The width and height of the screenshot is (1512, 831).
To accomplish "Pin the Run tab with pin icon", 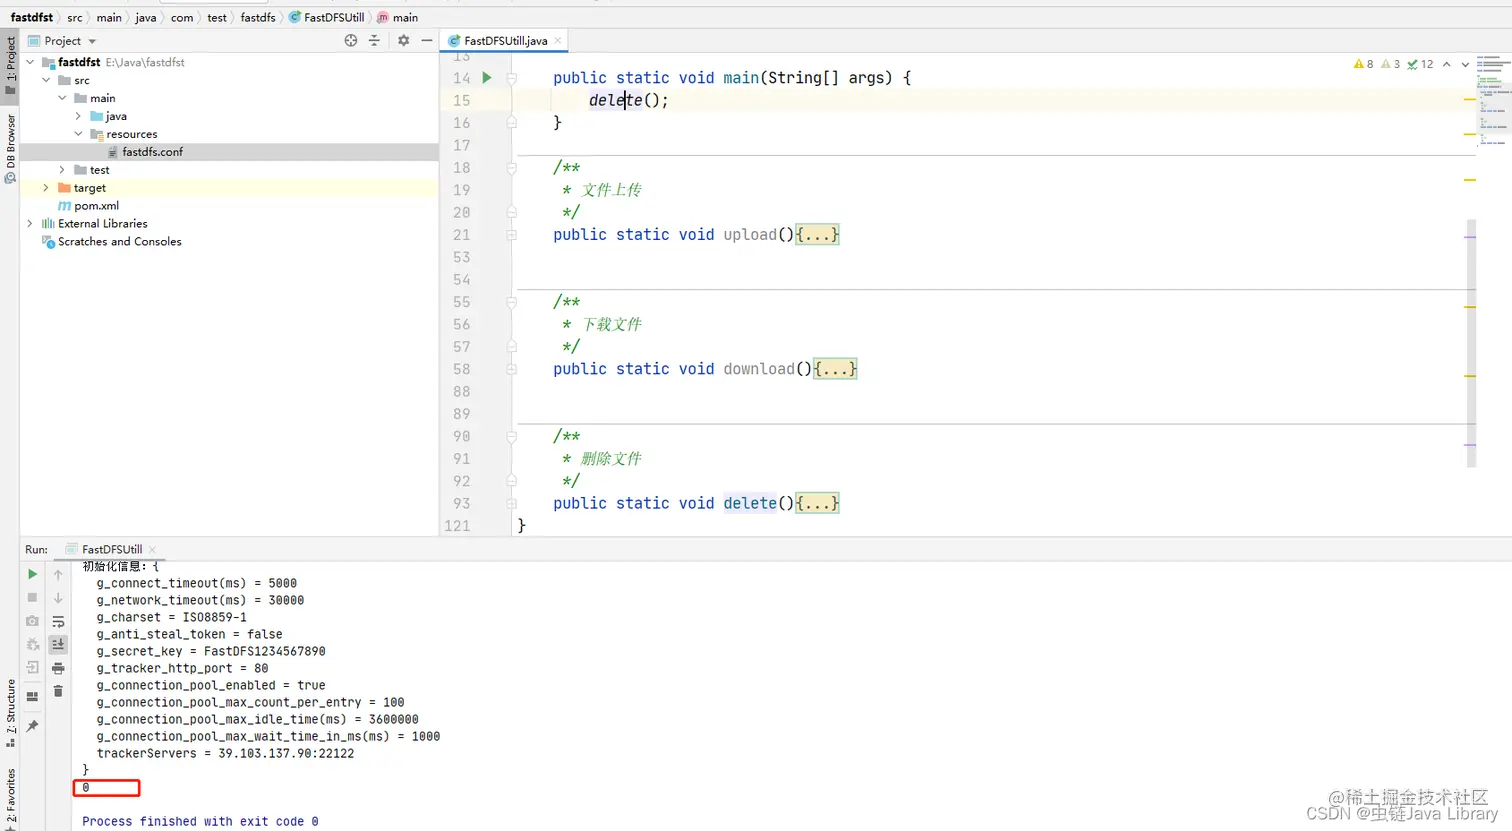I will [x=32, y=726].
